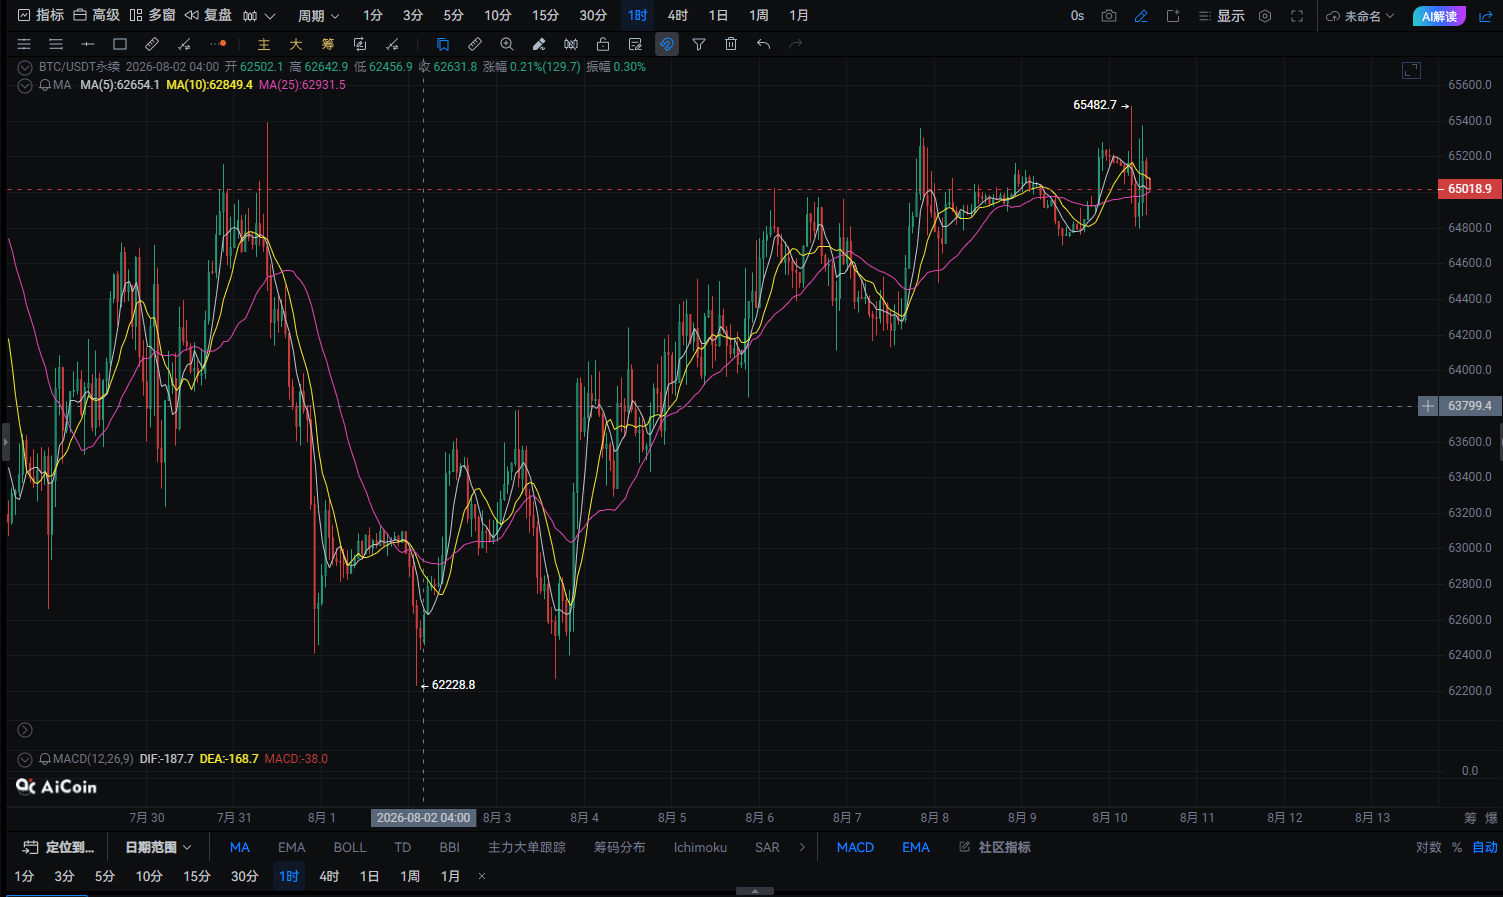Collapse the BTC/USDT info row chevron
This screenshot has height=897, width=1503.
[25, 67]
